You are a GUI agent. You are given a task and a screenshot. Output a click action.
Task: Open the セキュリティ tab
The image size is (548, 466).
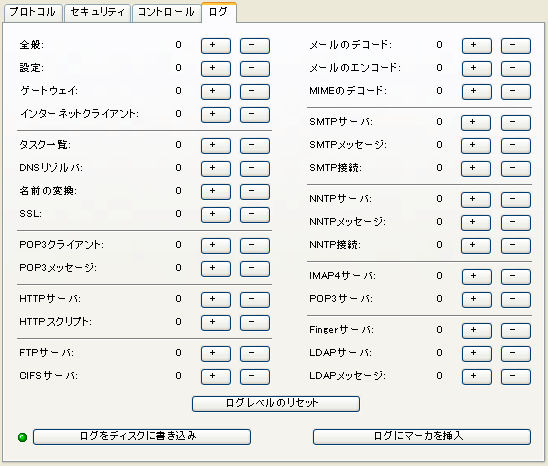[97, 12]
